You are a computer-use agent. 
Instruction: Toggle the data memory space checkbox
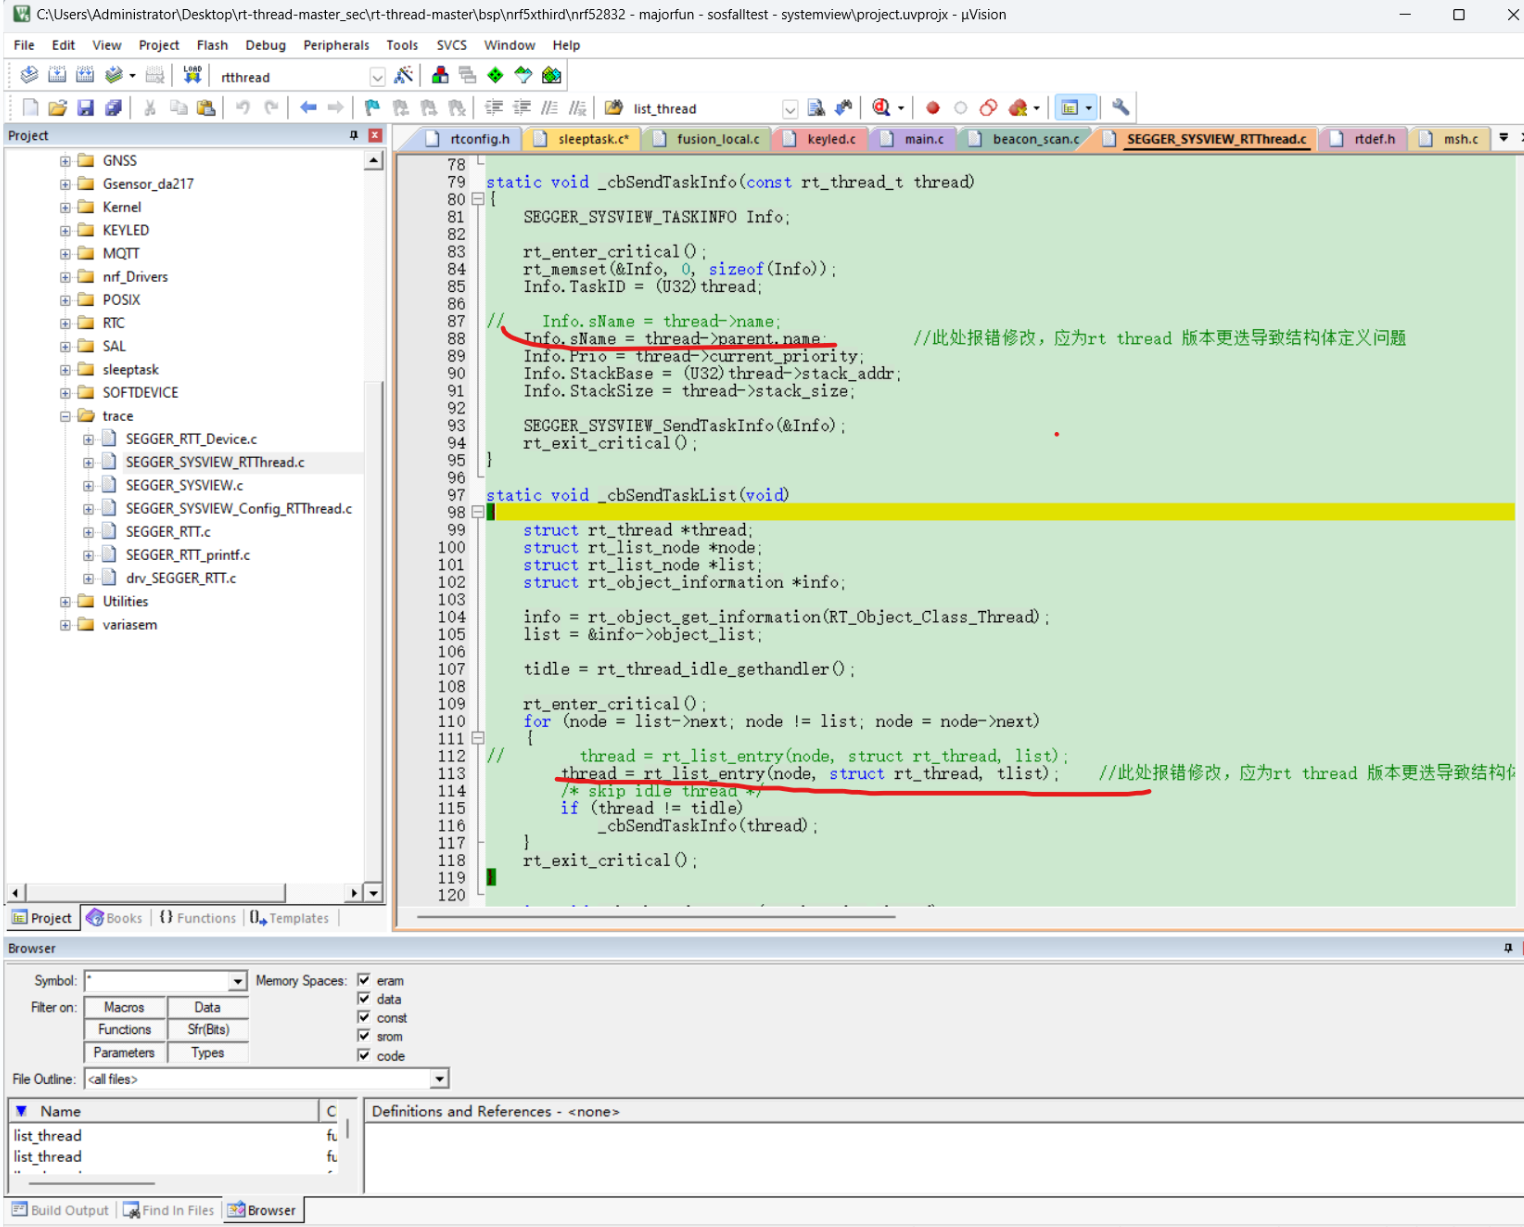[365, 998]
